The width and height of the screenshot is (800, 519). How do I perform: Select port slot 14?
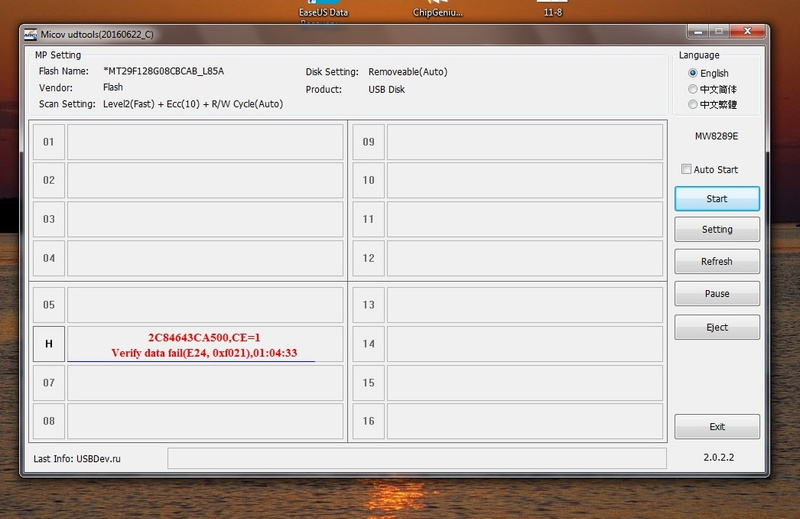pos(368,344)
